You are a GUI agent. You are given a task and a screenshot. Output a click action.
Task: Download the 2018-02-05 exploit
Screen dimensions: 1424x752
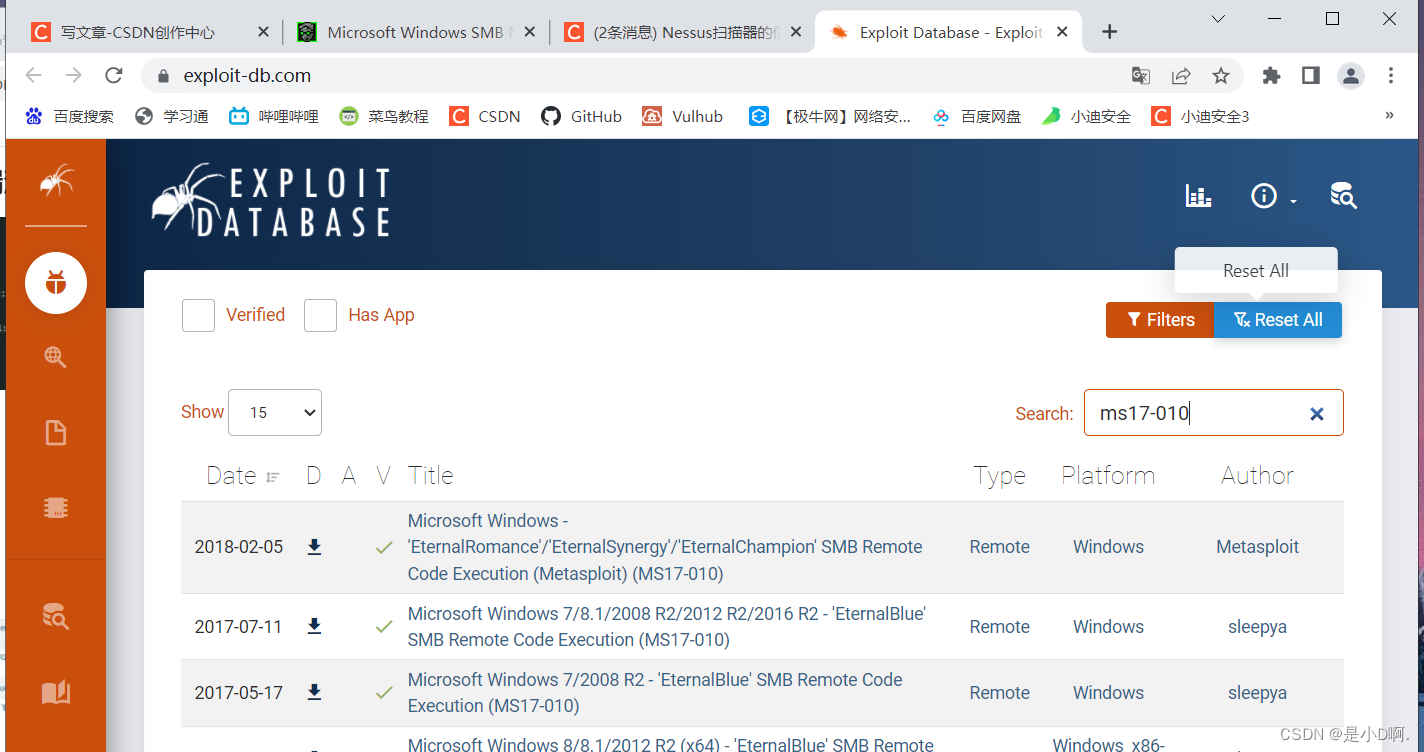(314, 547)
